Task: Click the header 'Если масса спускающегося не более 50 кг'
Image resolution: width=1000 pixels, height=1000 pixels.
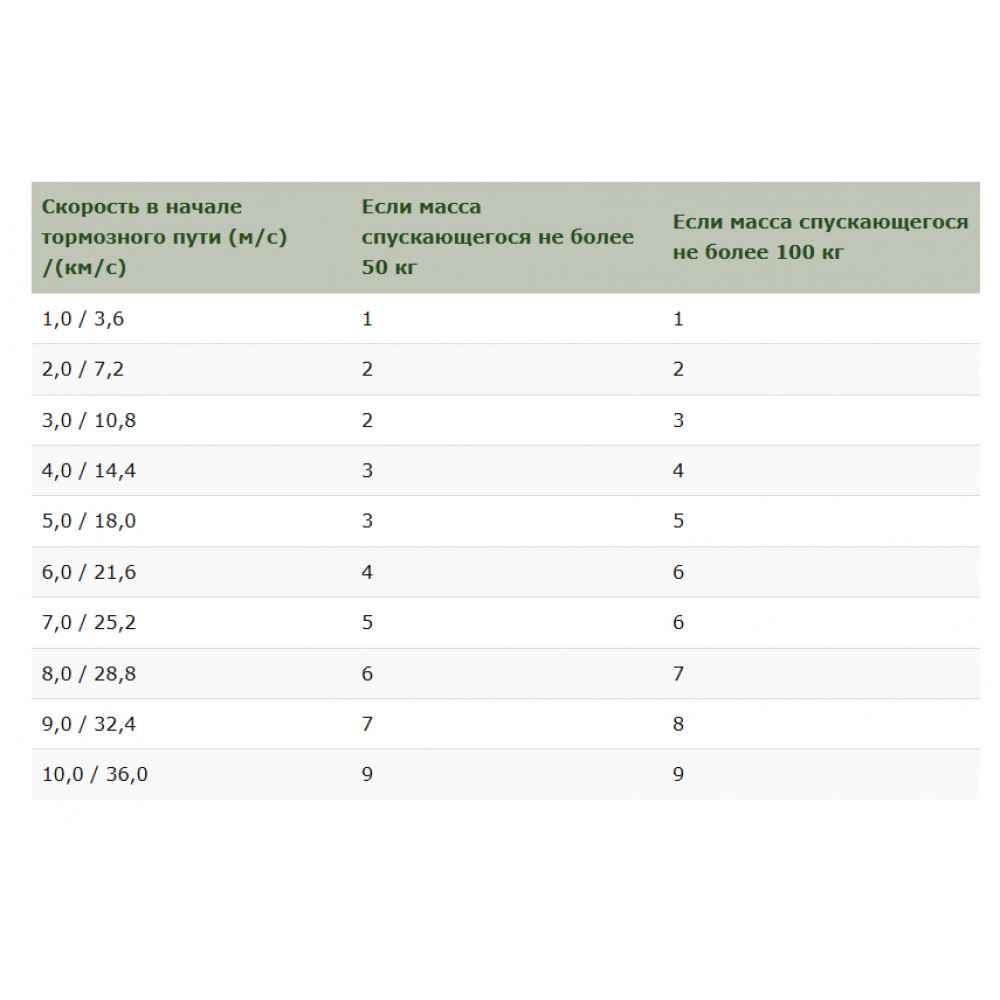Action: pos(497,237)
